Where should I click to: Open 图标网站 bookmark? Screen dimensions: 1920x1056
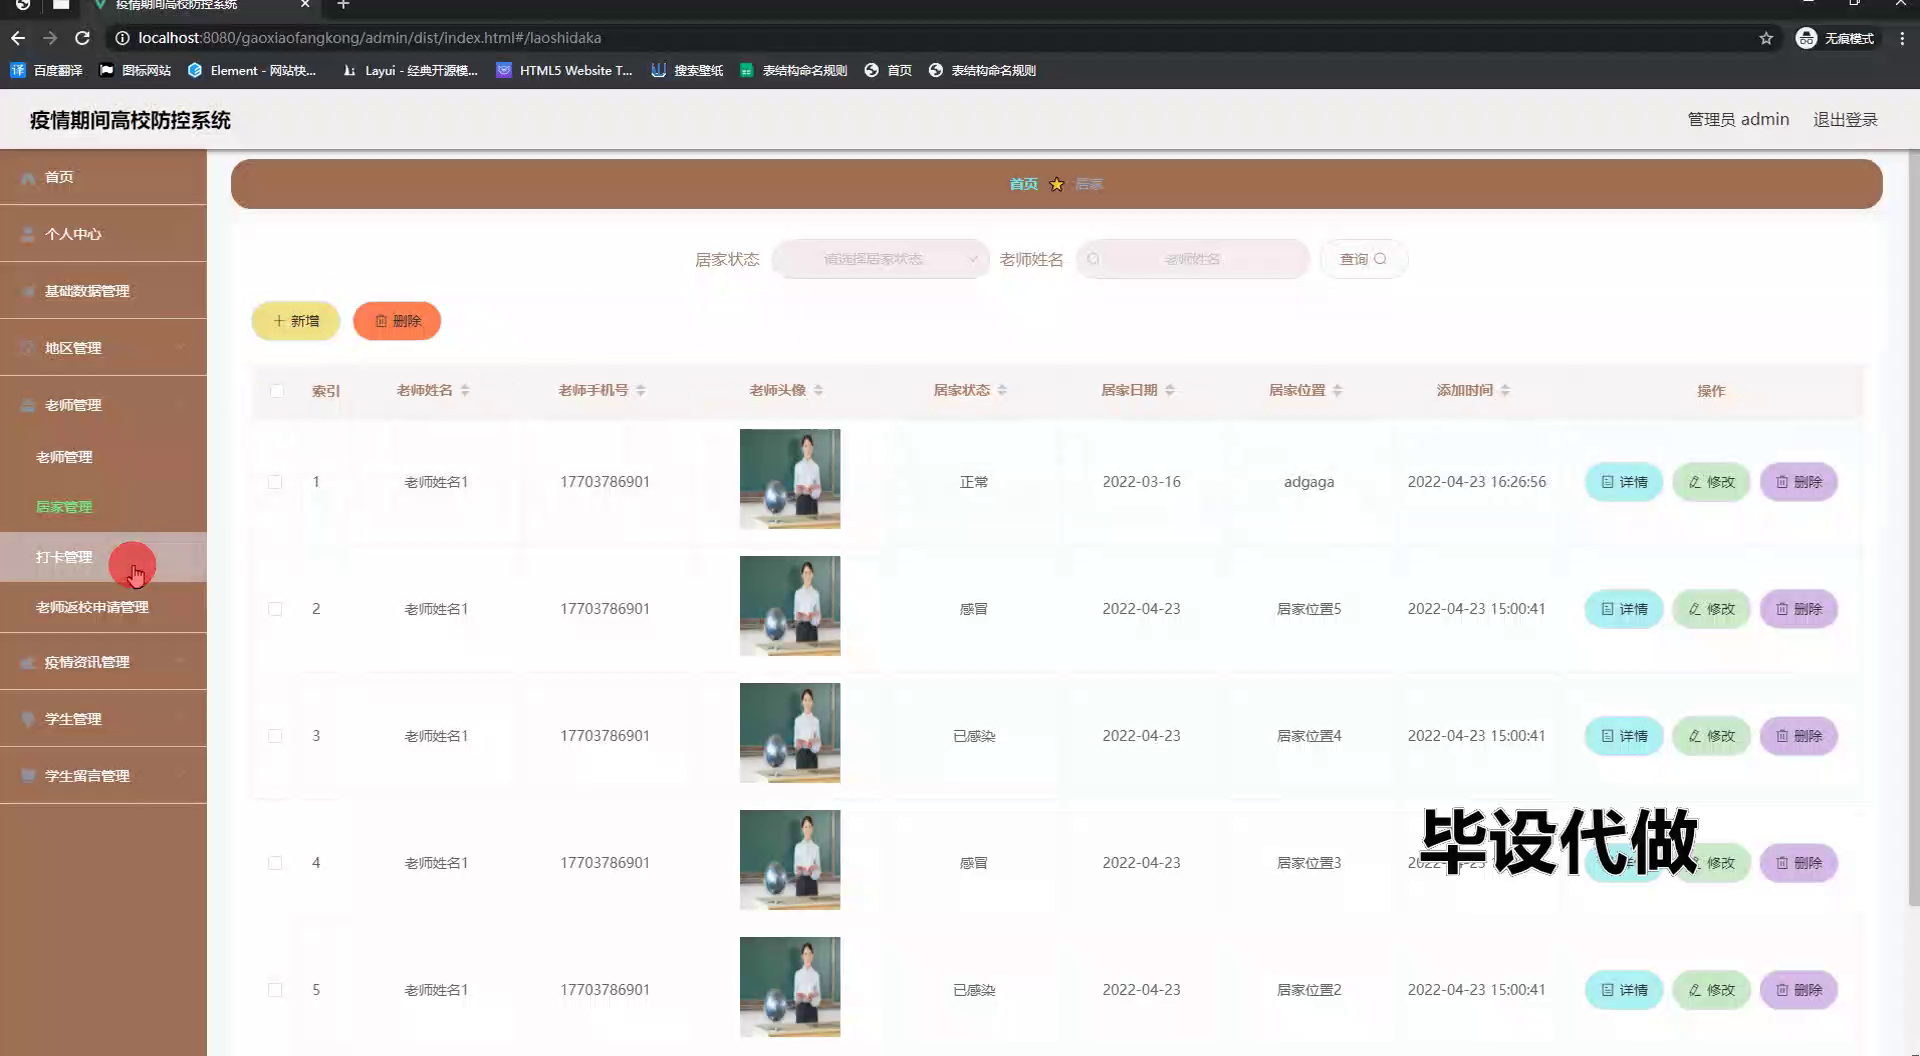click(135, 70)
